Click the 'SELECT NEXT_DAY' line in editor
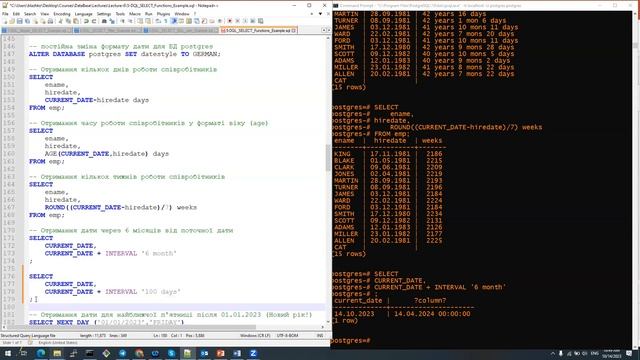 coord(106,322)
